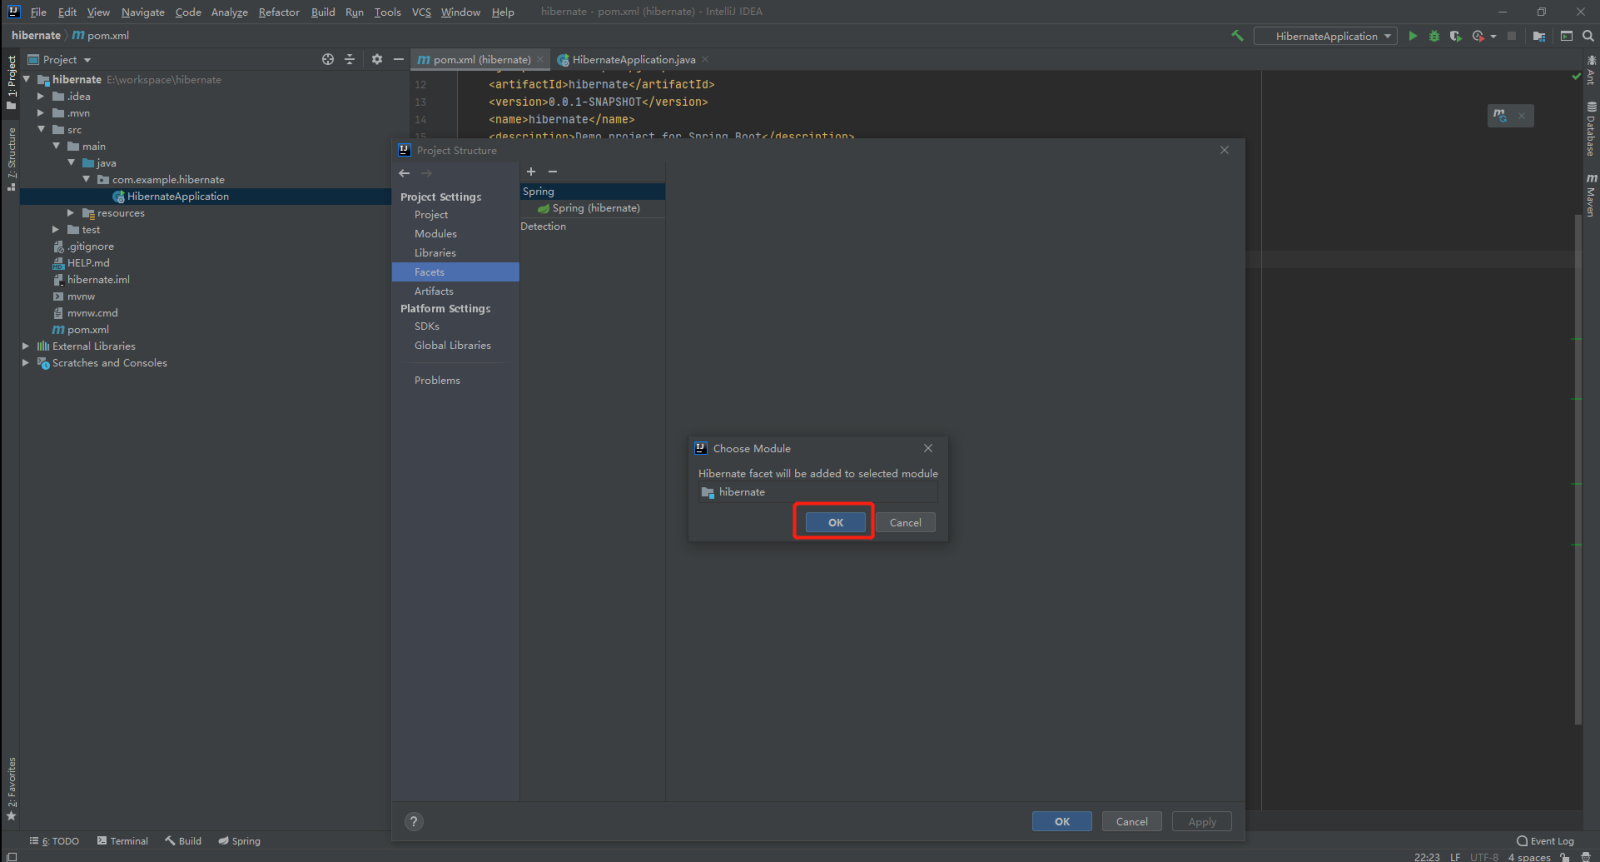The image size is (1600, 862).
Task: Click Cancel in Choose Module dialog
Action: pos(905,523)
